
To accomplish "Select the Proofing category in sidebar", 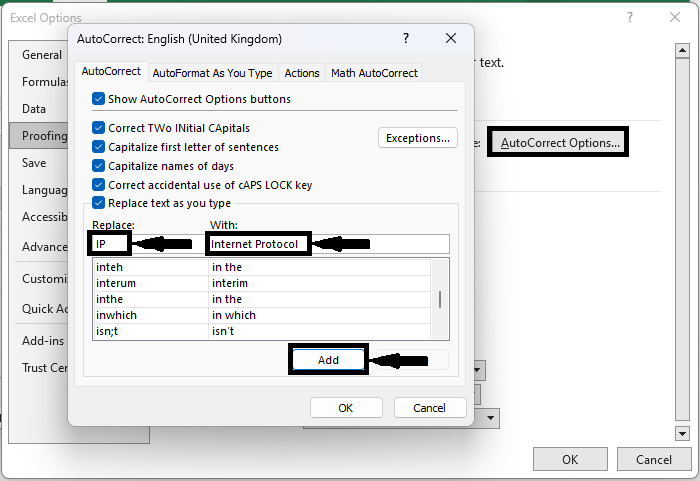I will pyautogui.click(x=45, y=135).
